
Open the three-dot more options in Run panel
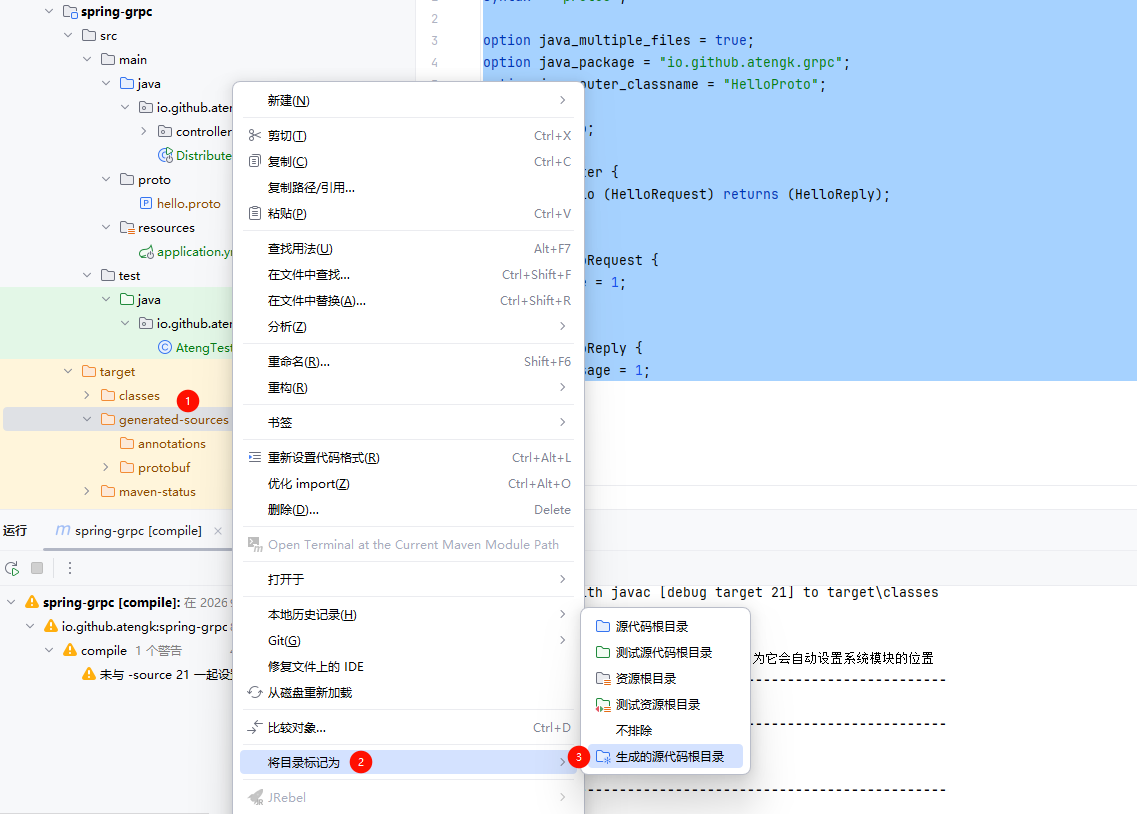pyautogui.click(x=70, y=568)
